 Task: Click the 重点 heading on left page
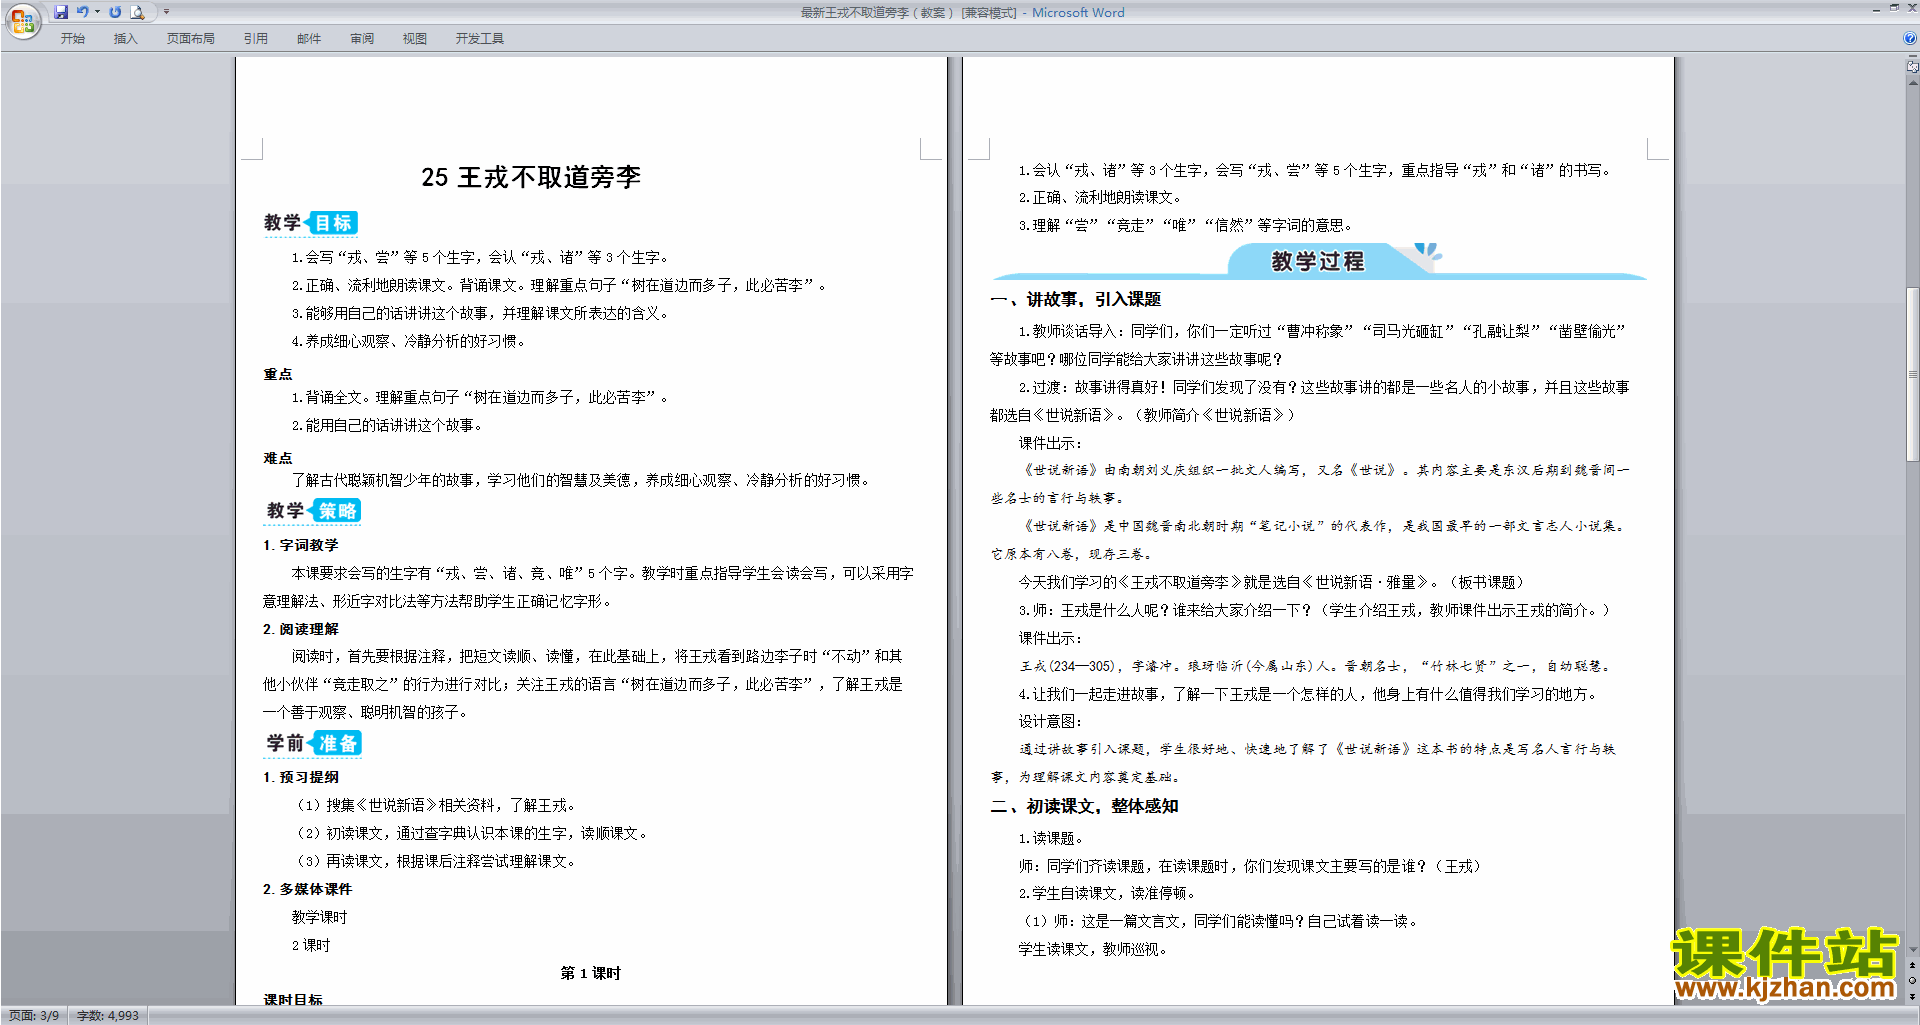coord(278,374)
